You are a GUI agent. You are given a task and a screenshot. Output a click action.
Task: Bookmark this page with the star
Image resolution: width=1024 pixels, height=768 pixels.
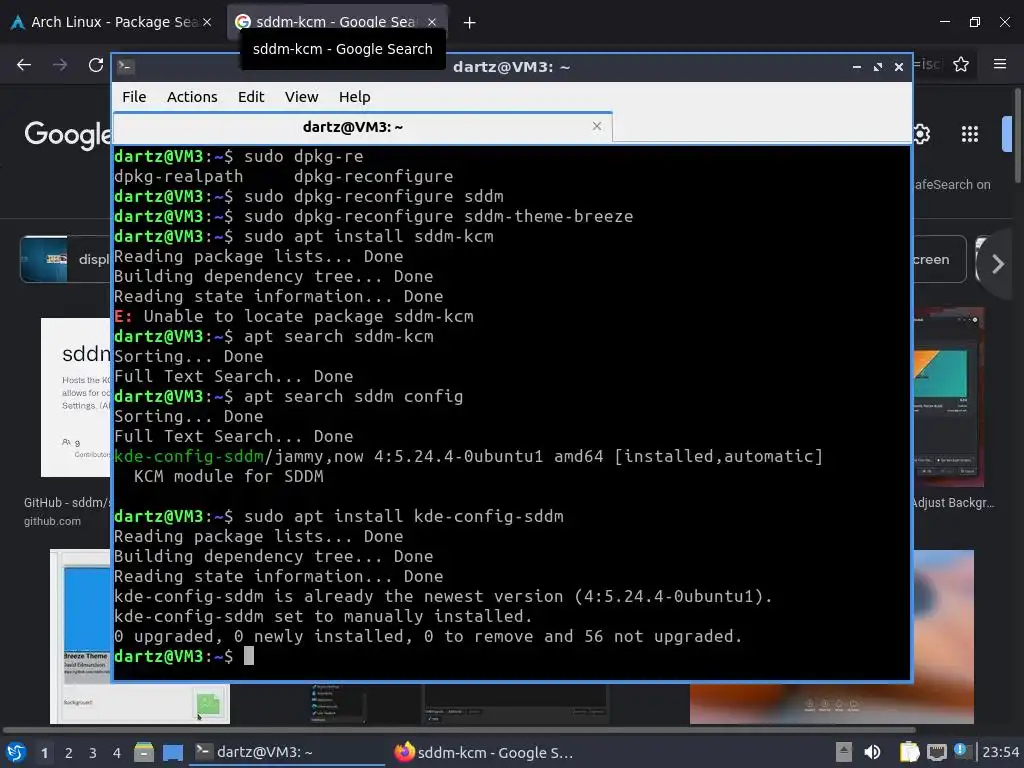tap(961, 64)
